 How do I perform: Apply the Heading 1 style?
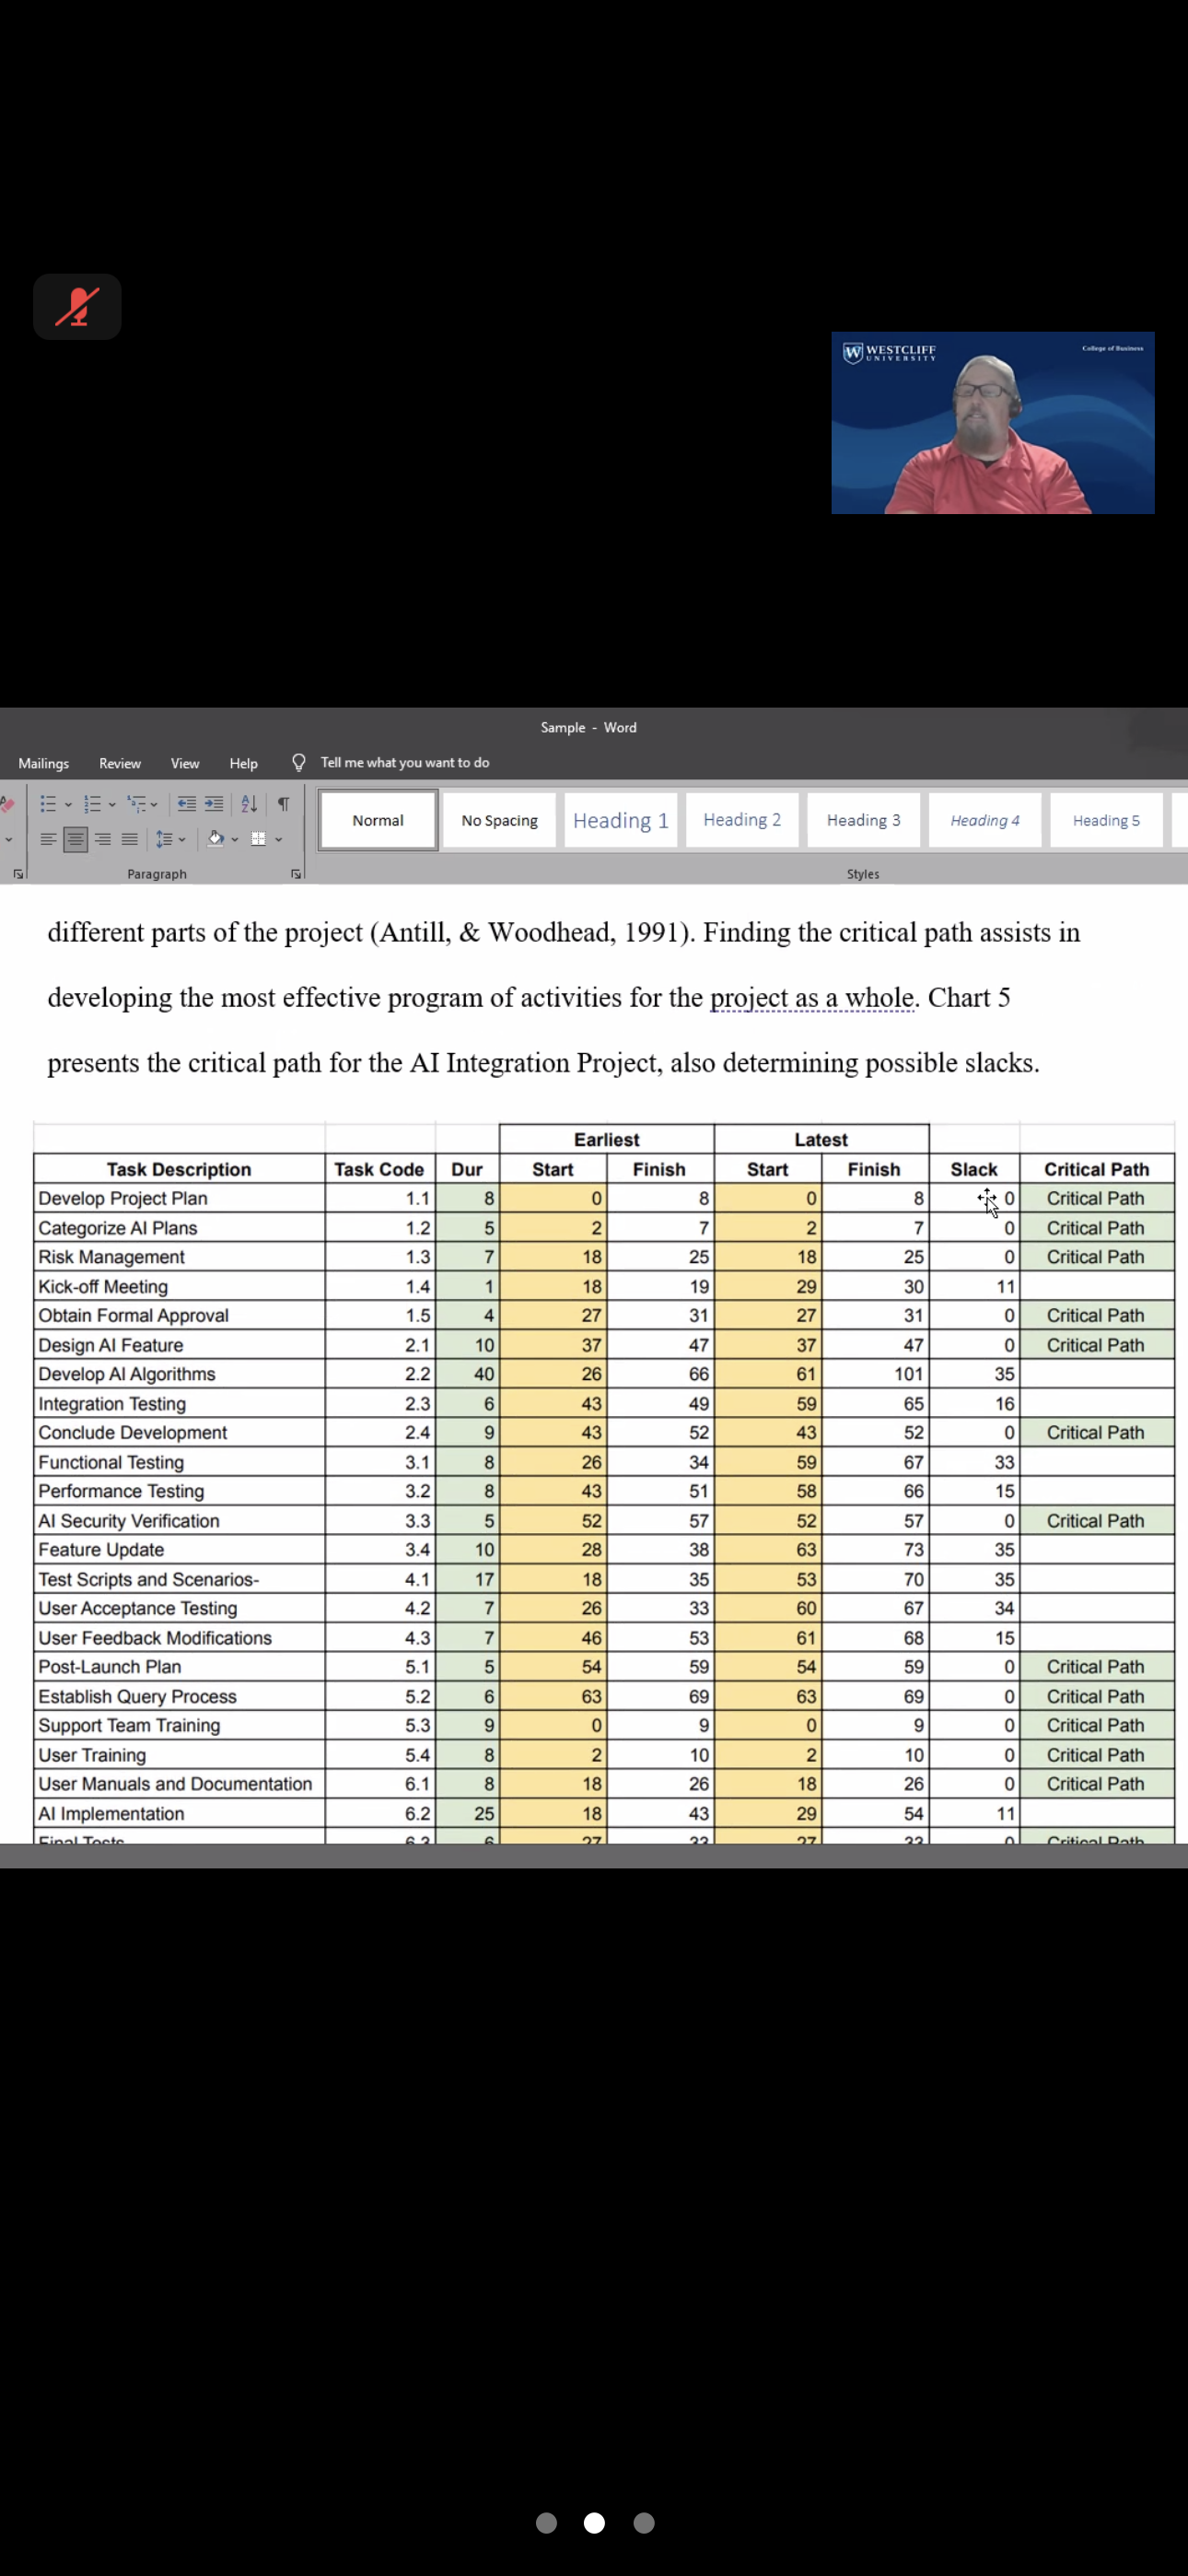621,820
